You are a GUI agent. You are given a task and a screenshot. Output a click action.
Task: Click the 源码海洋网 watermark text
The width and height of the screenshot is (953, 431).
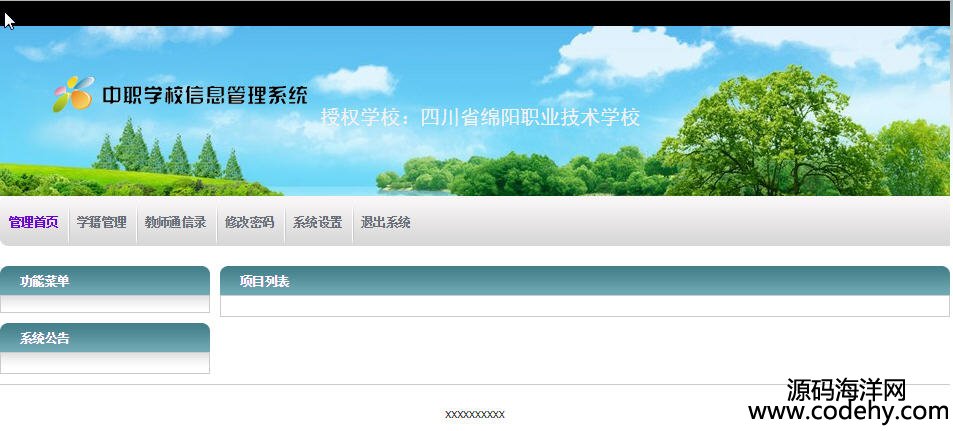tap(846, 389)
